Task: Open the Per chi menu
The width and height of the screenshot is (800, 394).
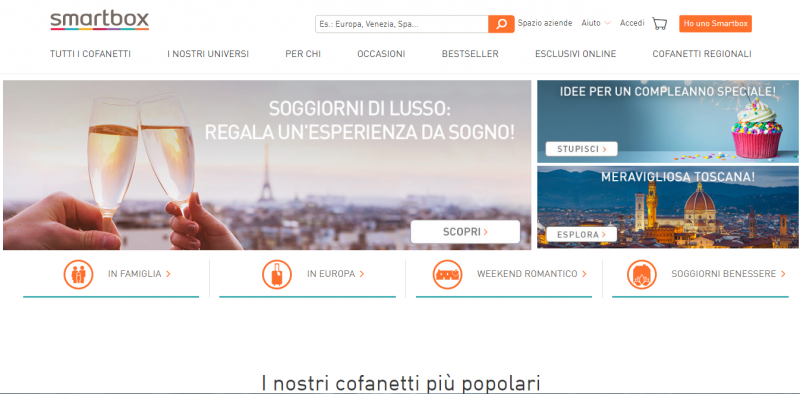Action: point(303,54)
